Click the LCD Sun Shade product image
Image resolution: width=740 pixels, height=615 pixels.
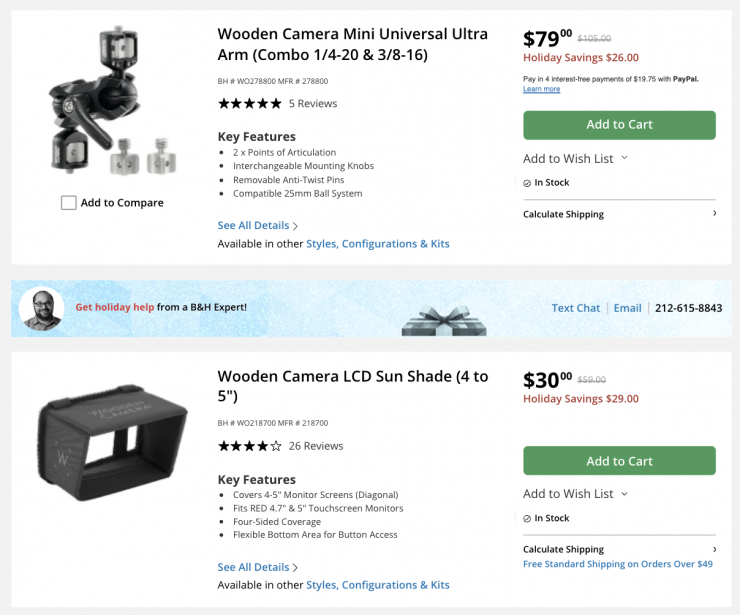click(112, 435)
